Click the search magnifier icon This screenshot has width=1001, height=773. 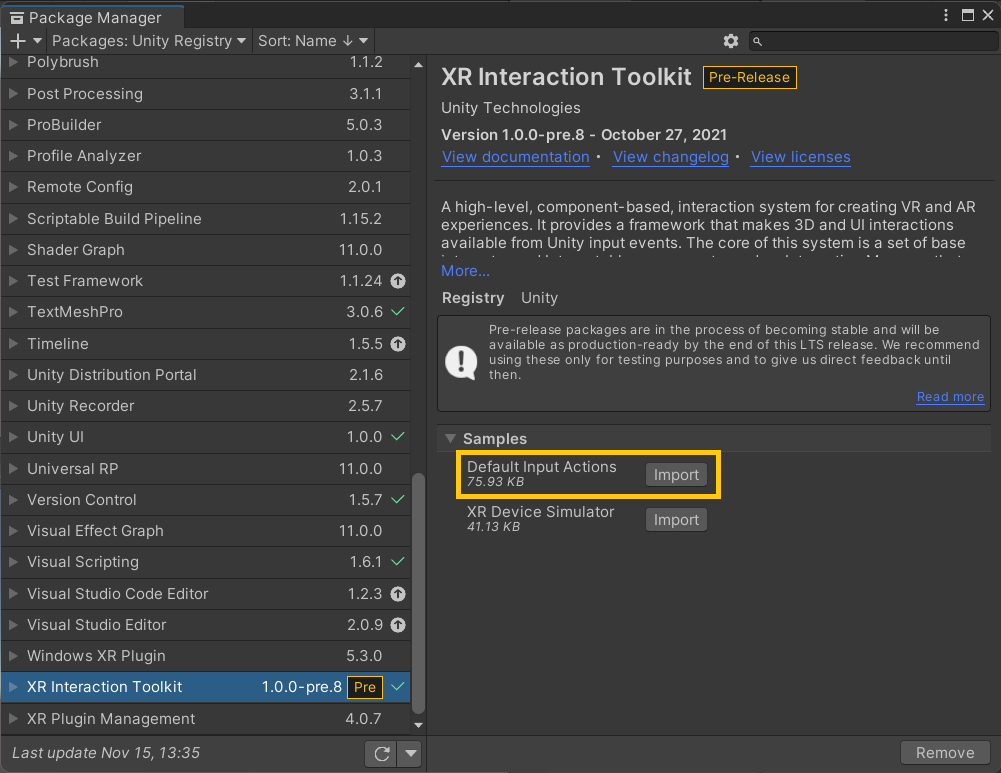click(x=757, y=41)
